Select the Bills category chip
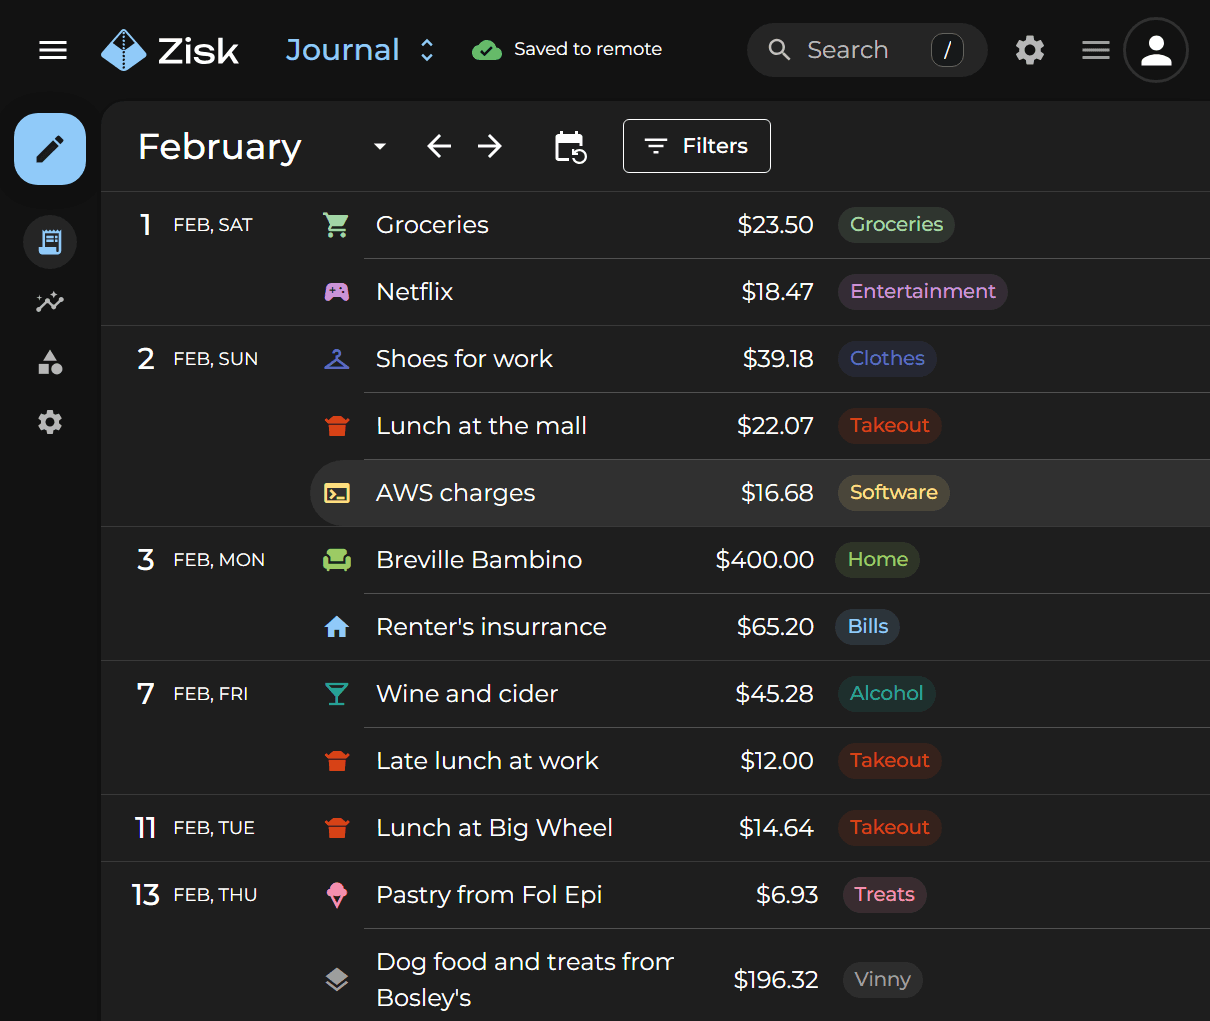This screenshot has width=1210, height=1021. coord(868,627)
